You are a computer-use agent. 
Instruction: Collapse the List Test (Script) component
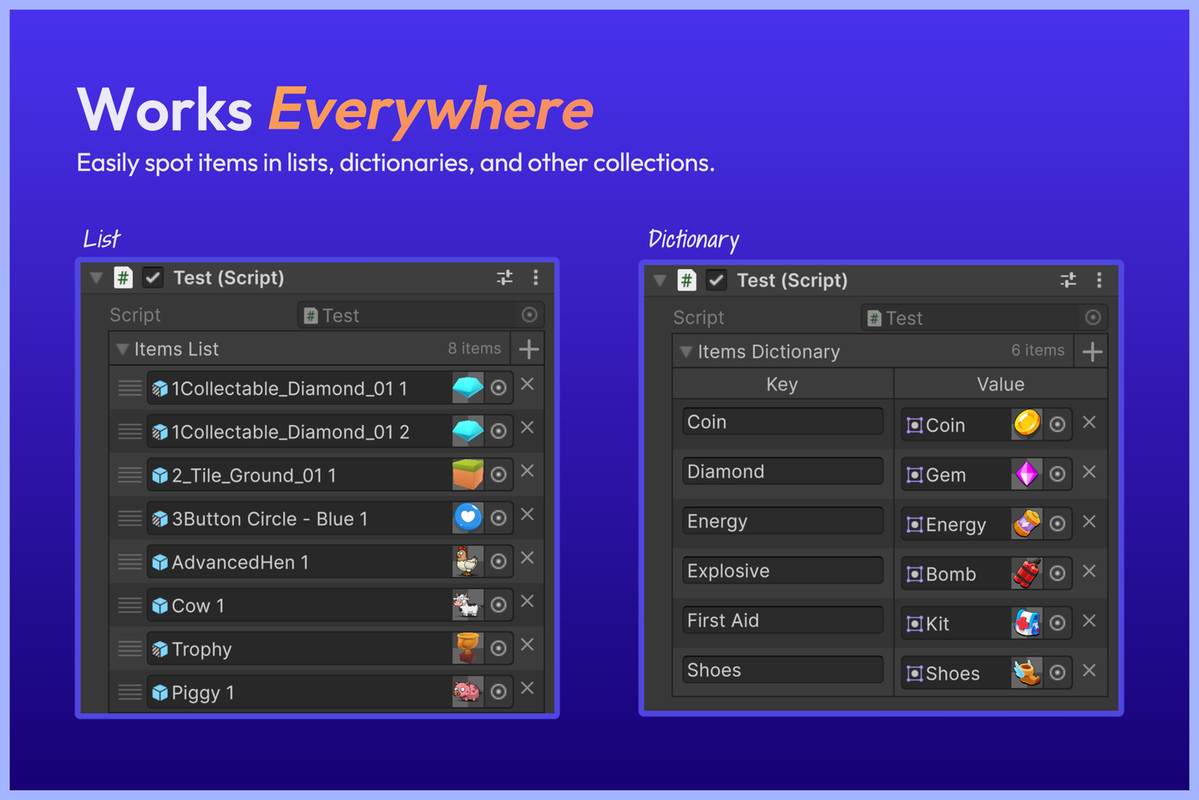click(96, 278)
